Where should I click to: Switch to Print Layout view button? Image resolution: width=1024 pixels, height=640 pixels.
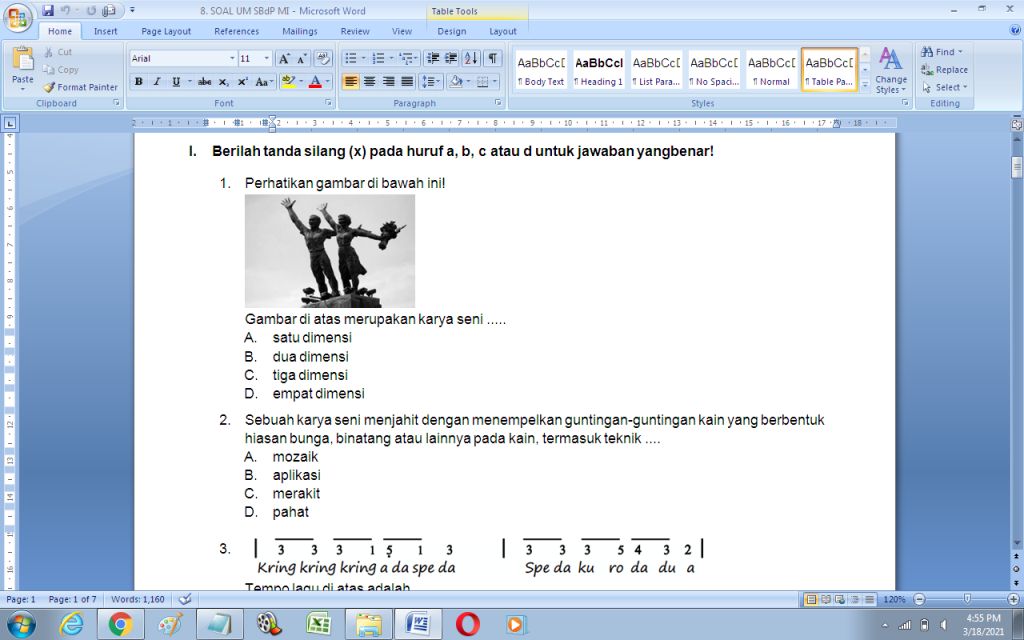(x=811, y=599)
